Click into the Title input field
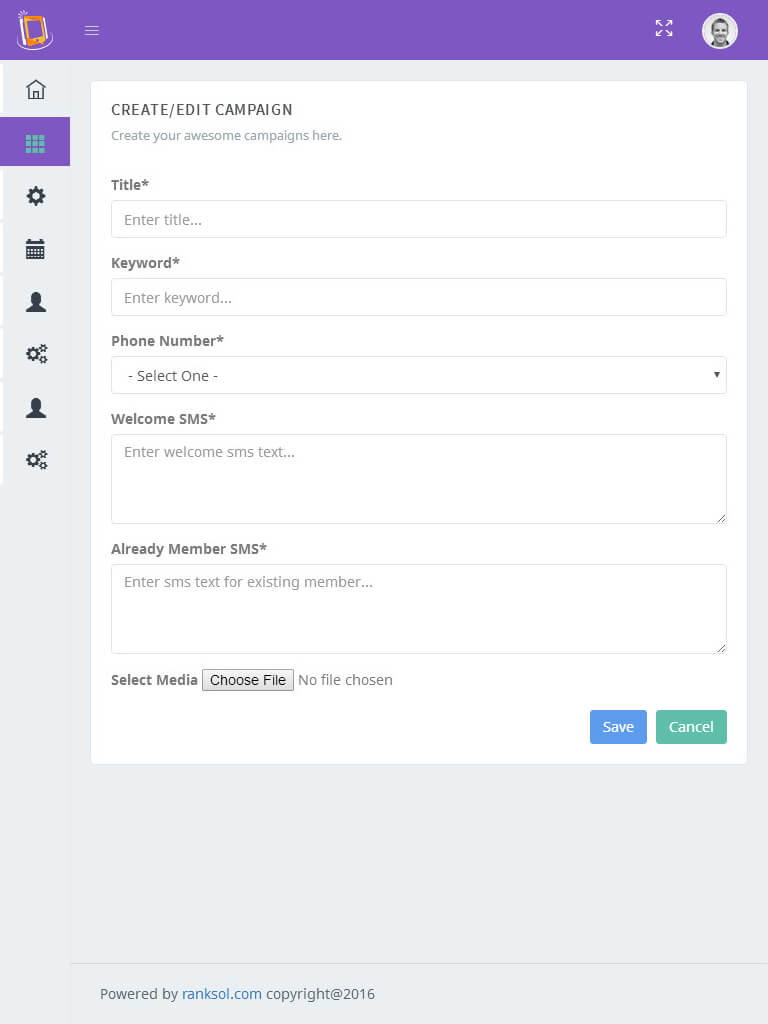This screenshot has width=768, height=1024. coord(418,219)
